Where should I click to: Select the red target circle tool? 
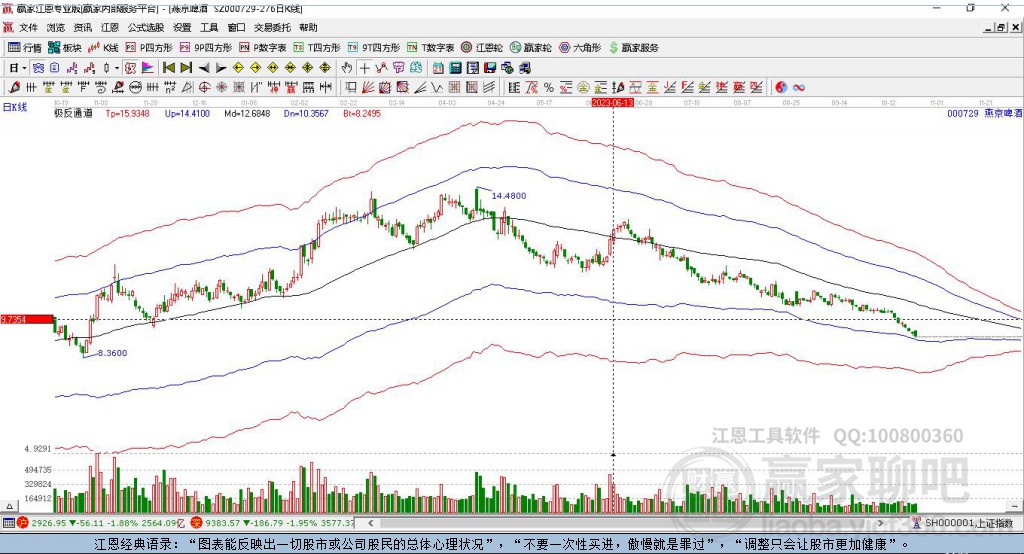(x=204, y=88)
